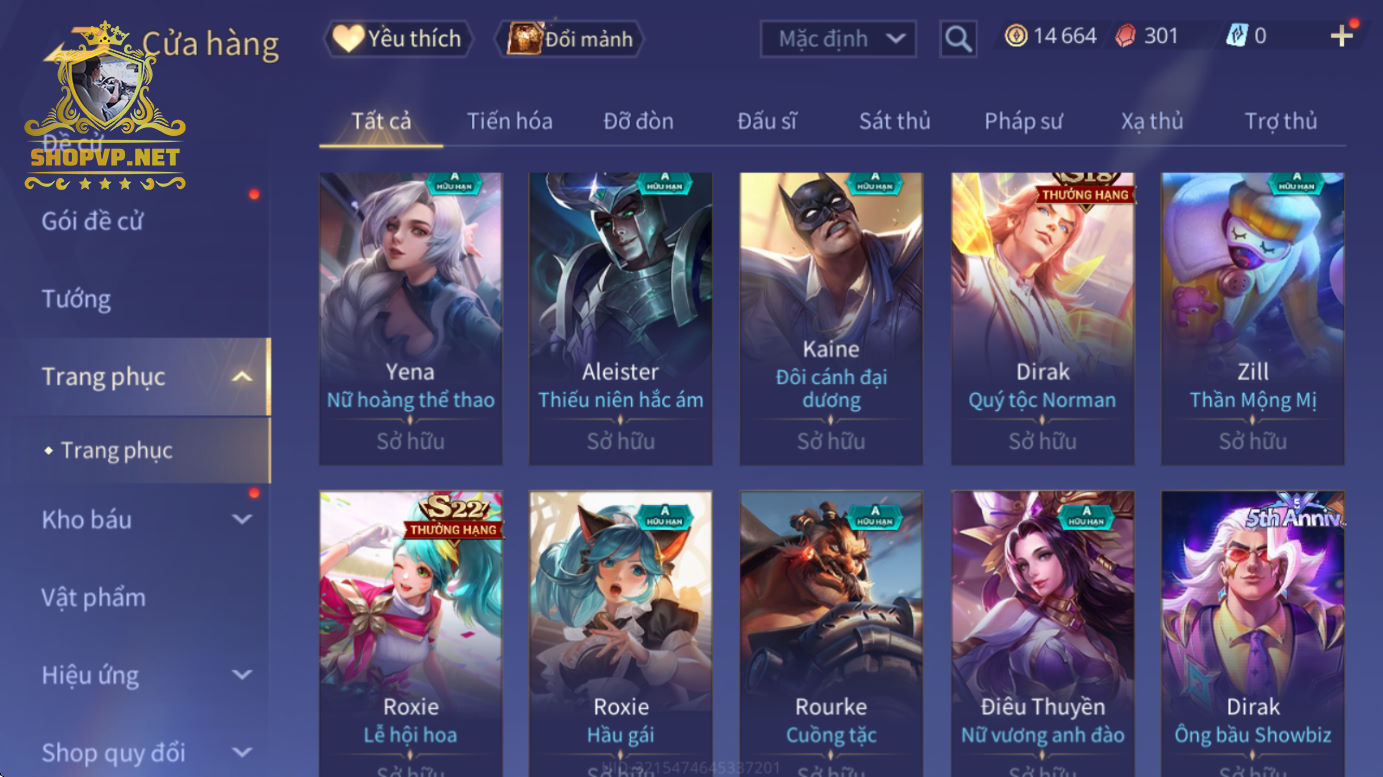Click the red ruby currency icon
This screenshot has width=1383, height=777.
pos(1125,36)
